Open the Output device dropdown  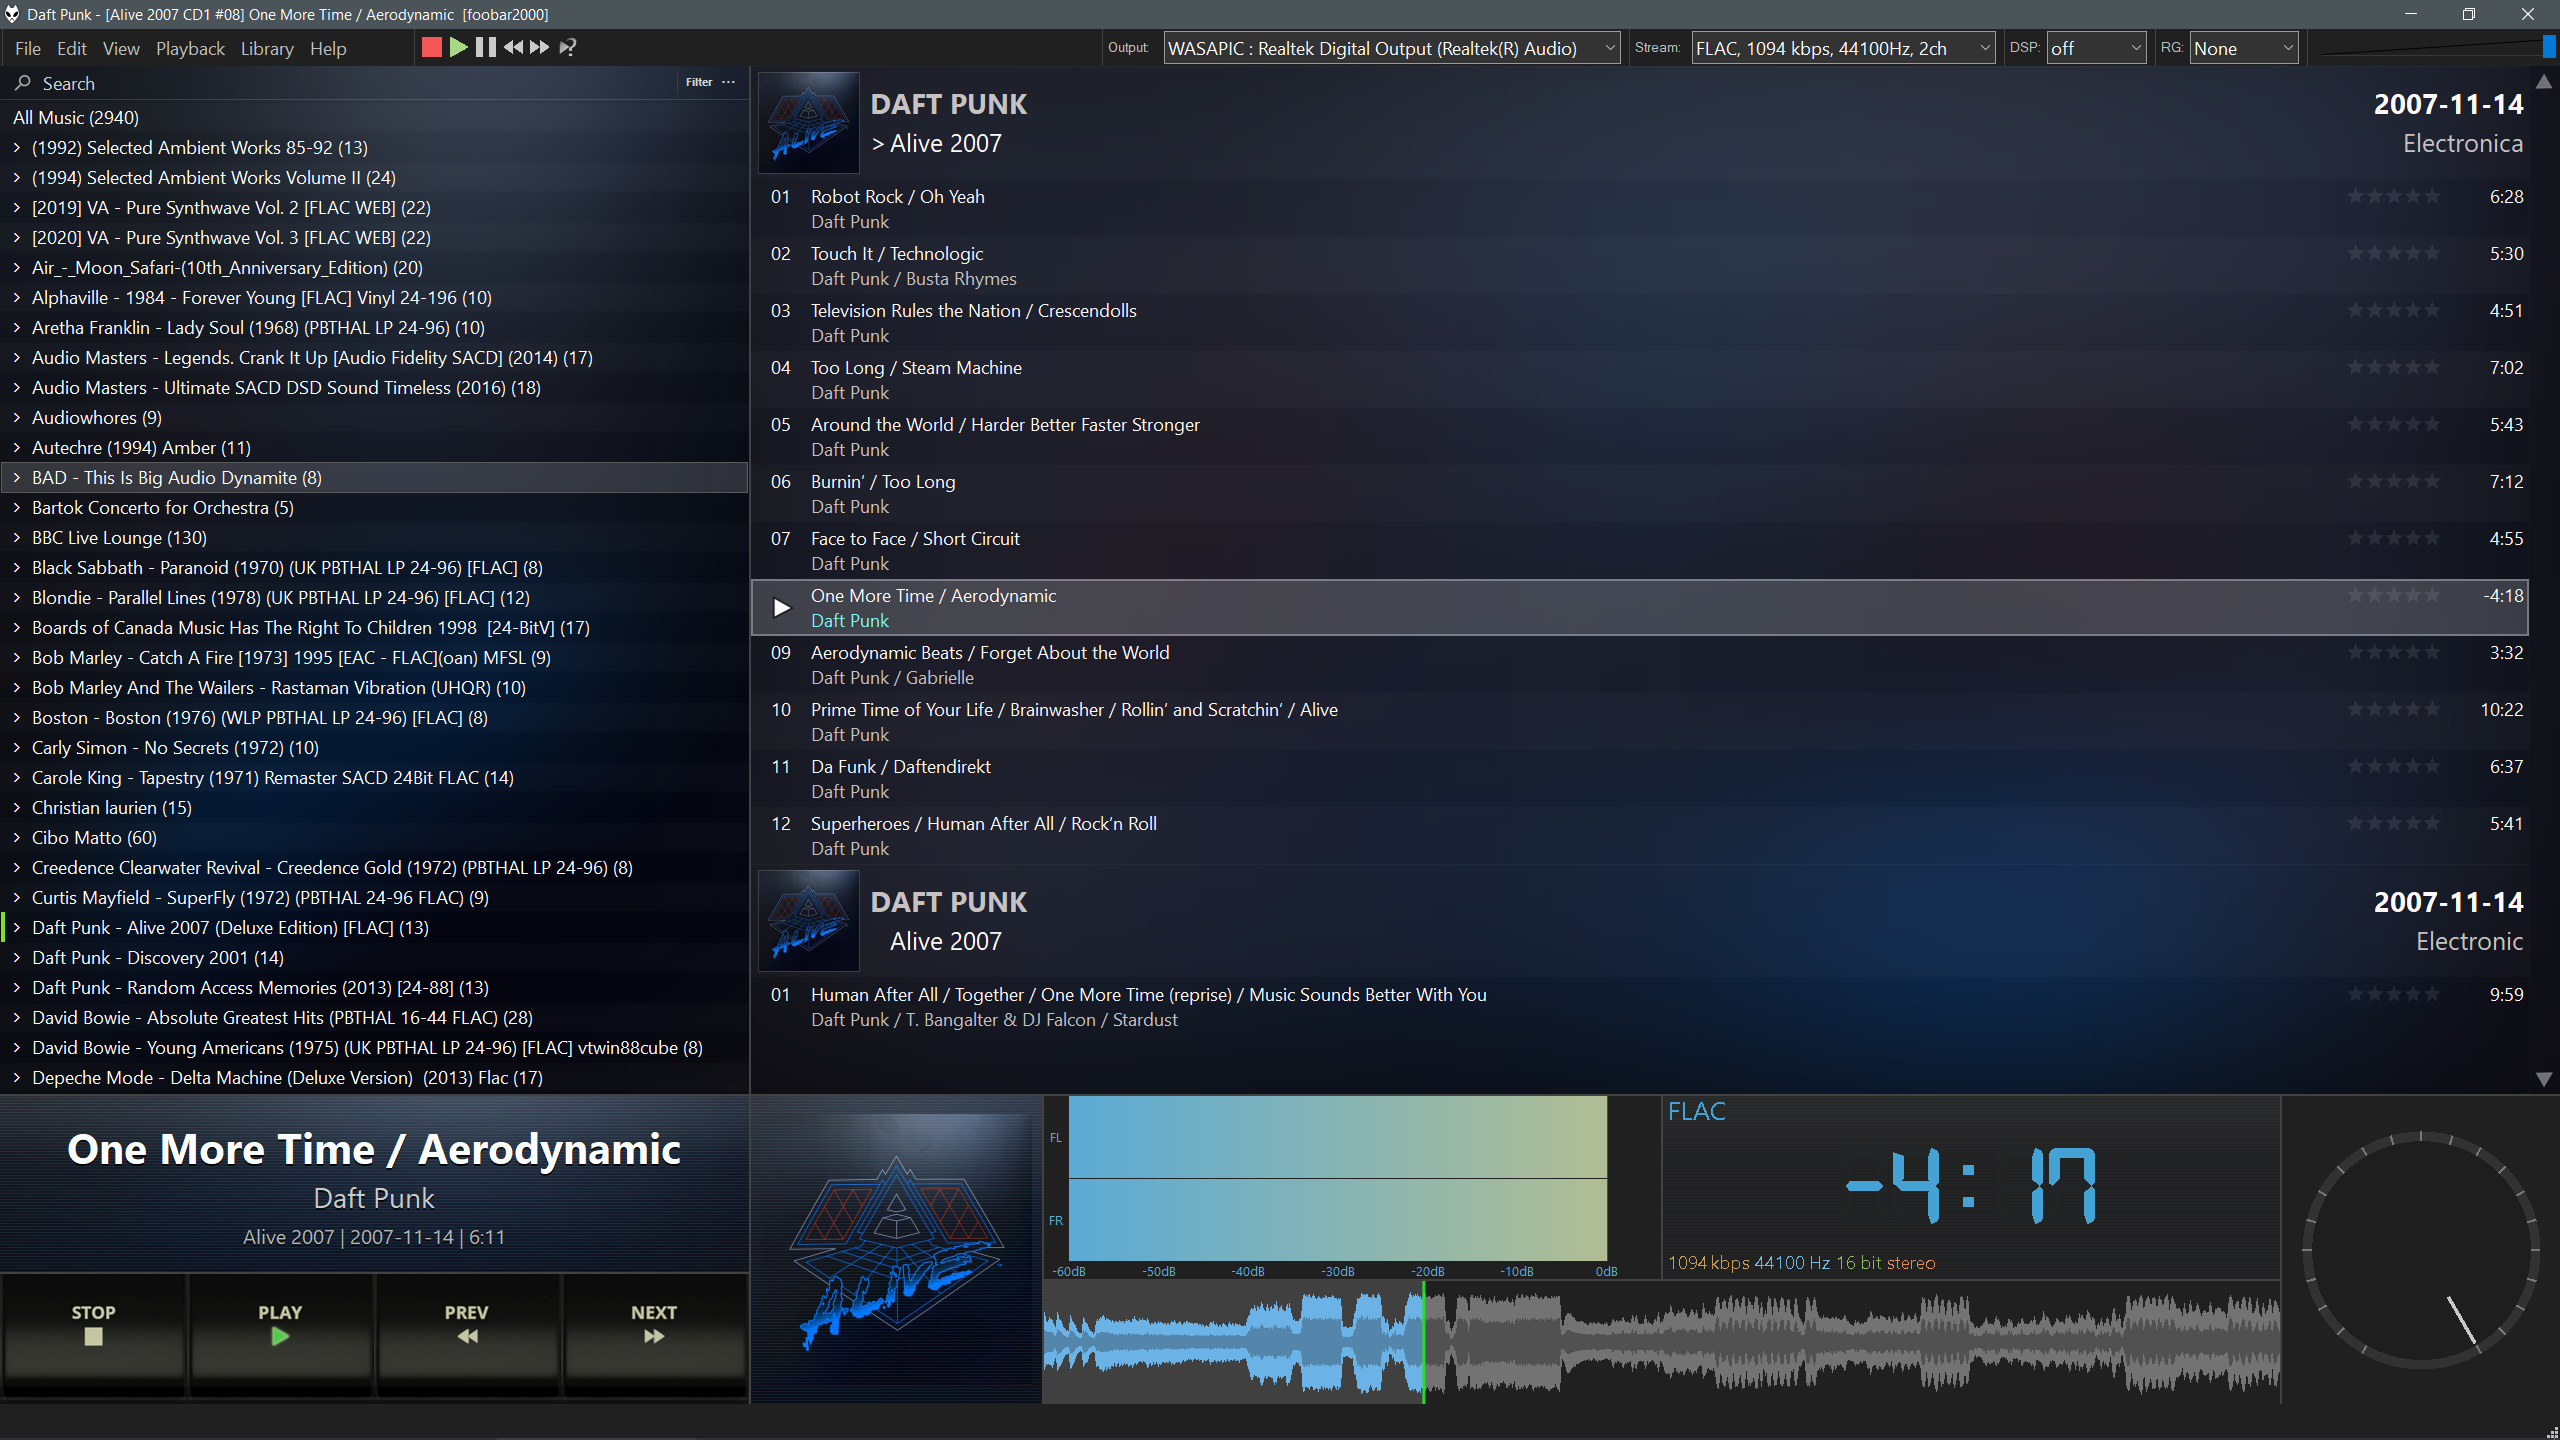[x=1391, y=48]
